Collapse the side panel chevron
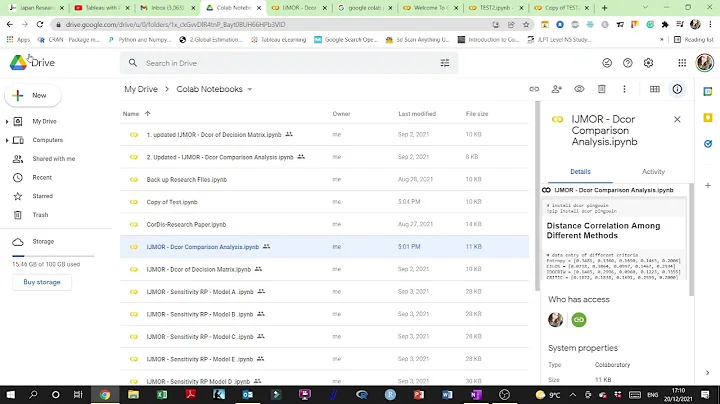Viewport: 720px width, 404px height. pos(708,372)
